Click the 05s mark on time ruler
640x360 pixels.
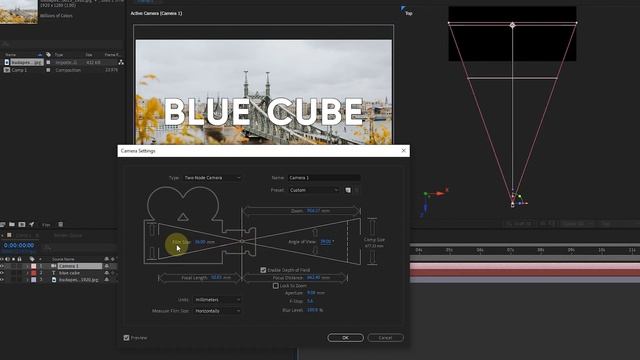click(449, 250)
